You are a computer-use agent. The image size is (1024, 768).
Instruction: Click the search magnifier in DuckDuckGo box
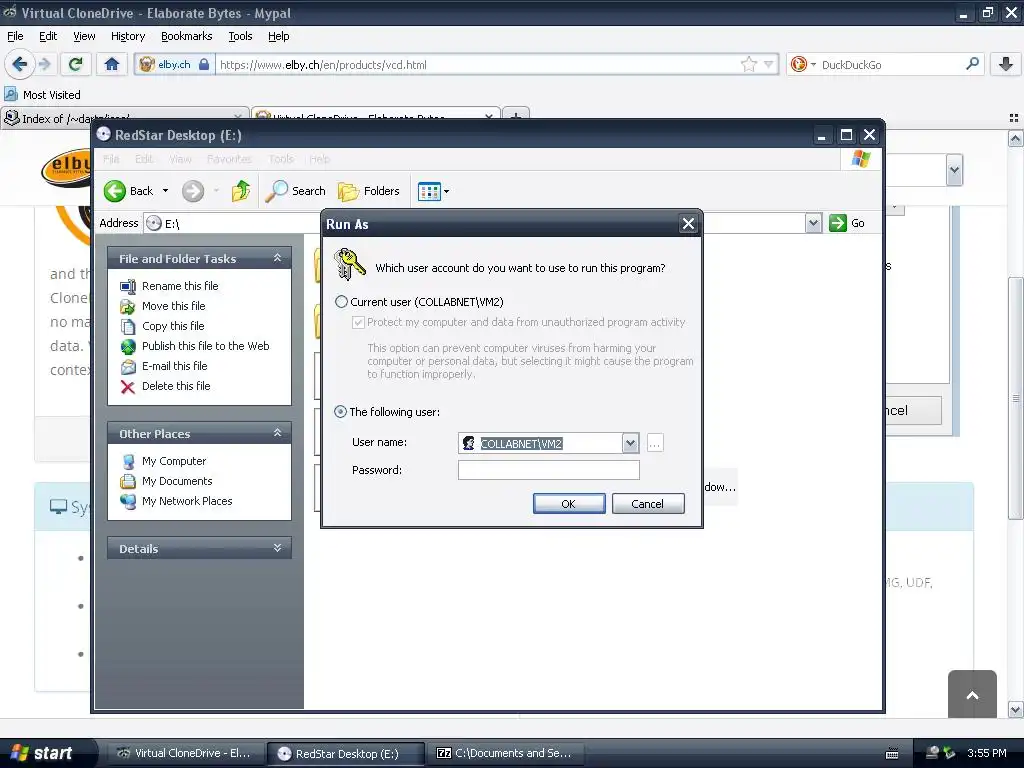point(972,64)
